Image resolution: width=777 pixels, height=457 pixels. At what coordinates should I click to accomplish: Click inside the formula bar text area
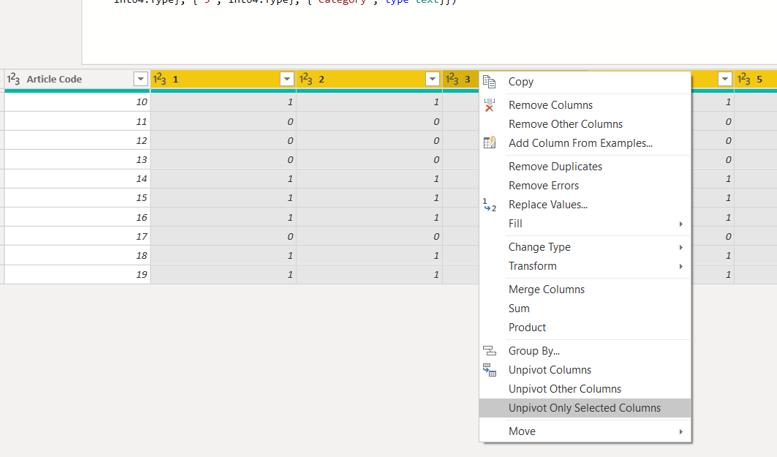[429, 32]
